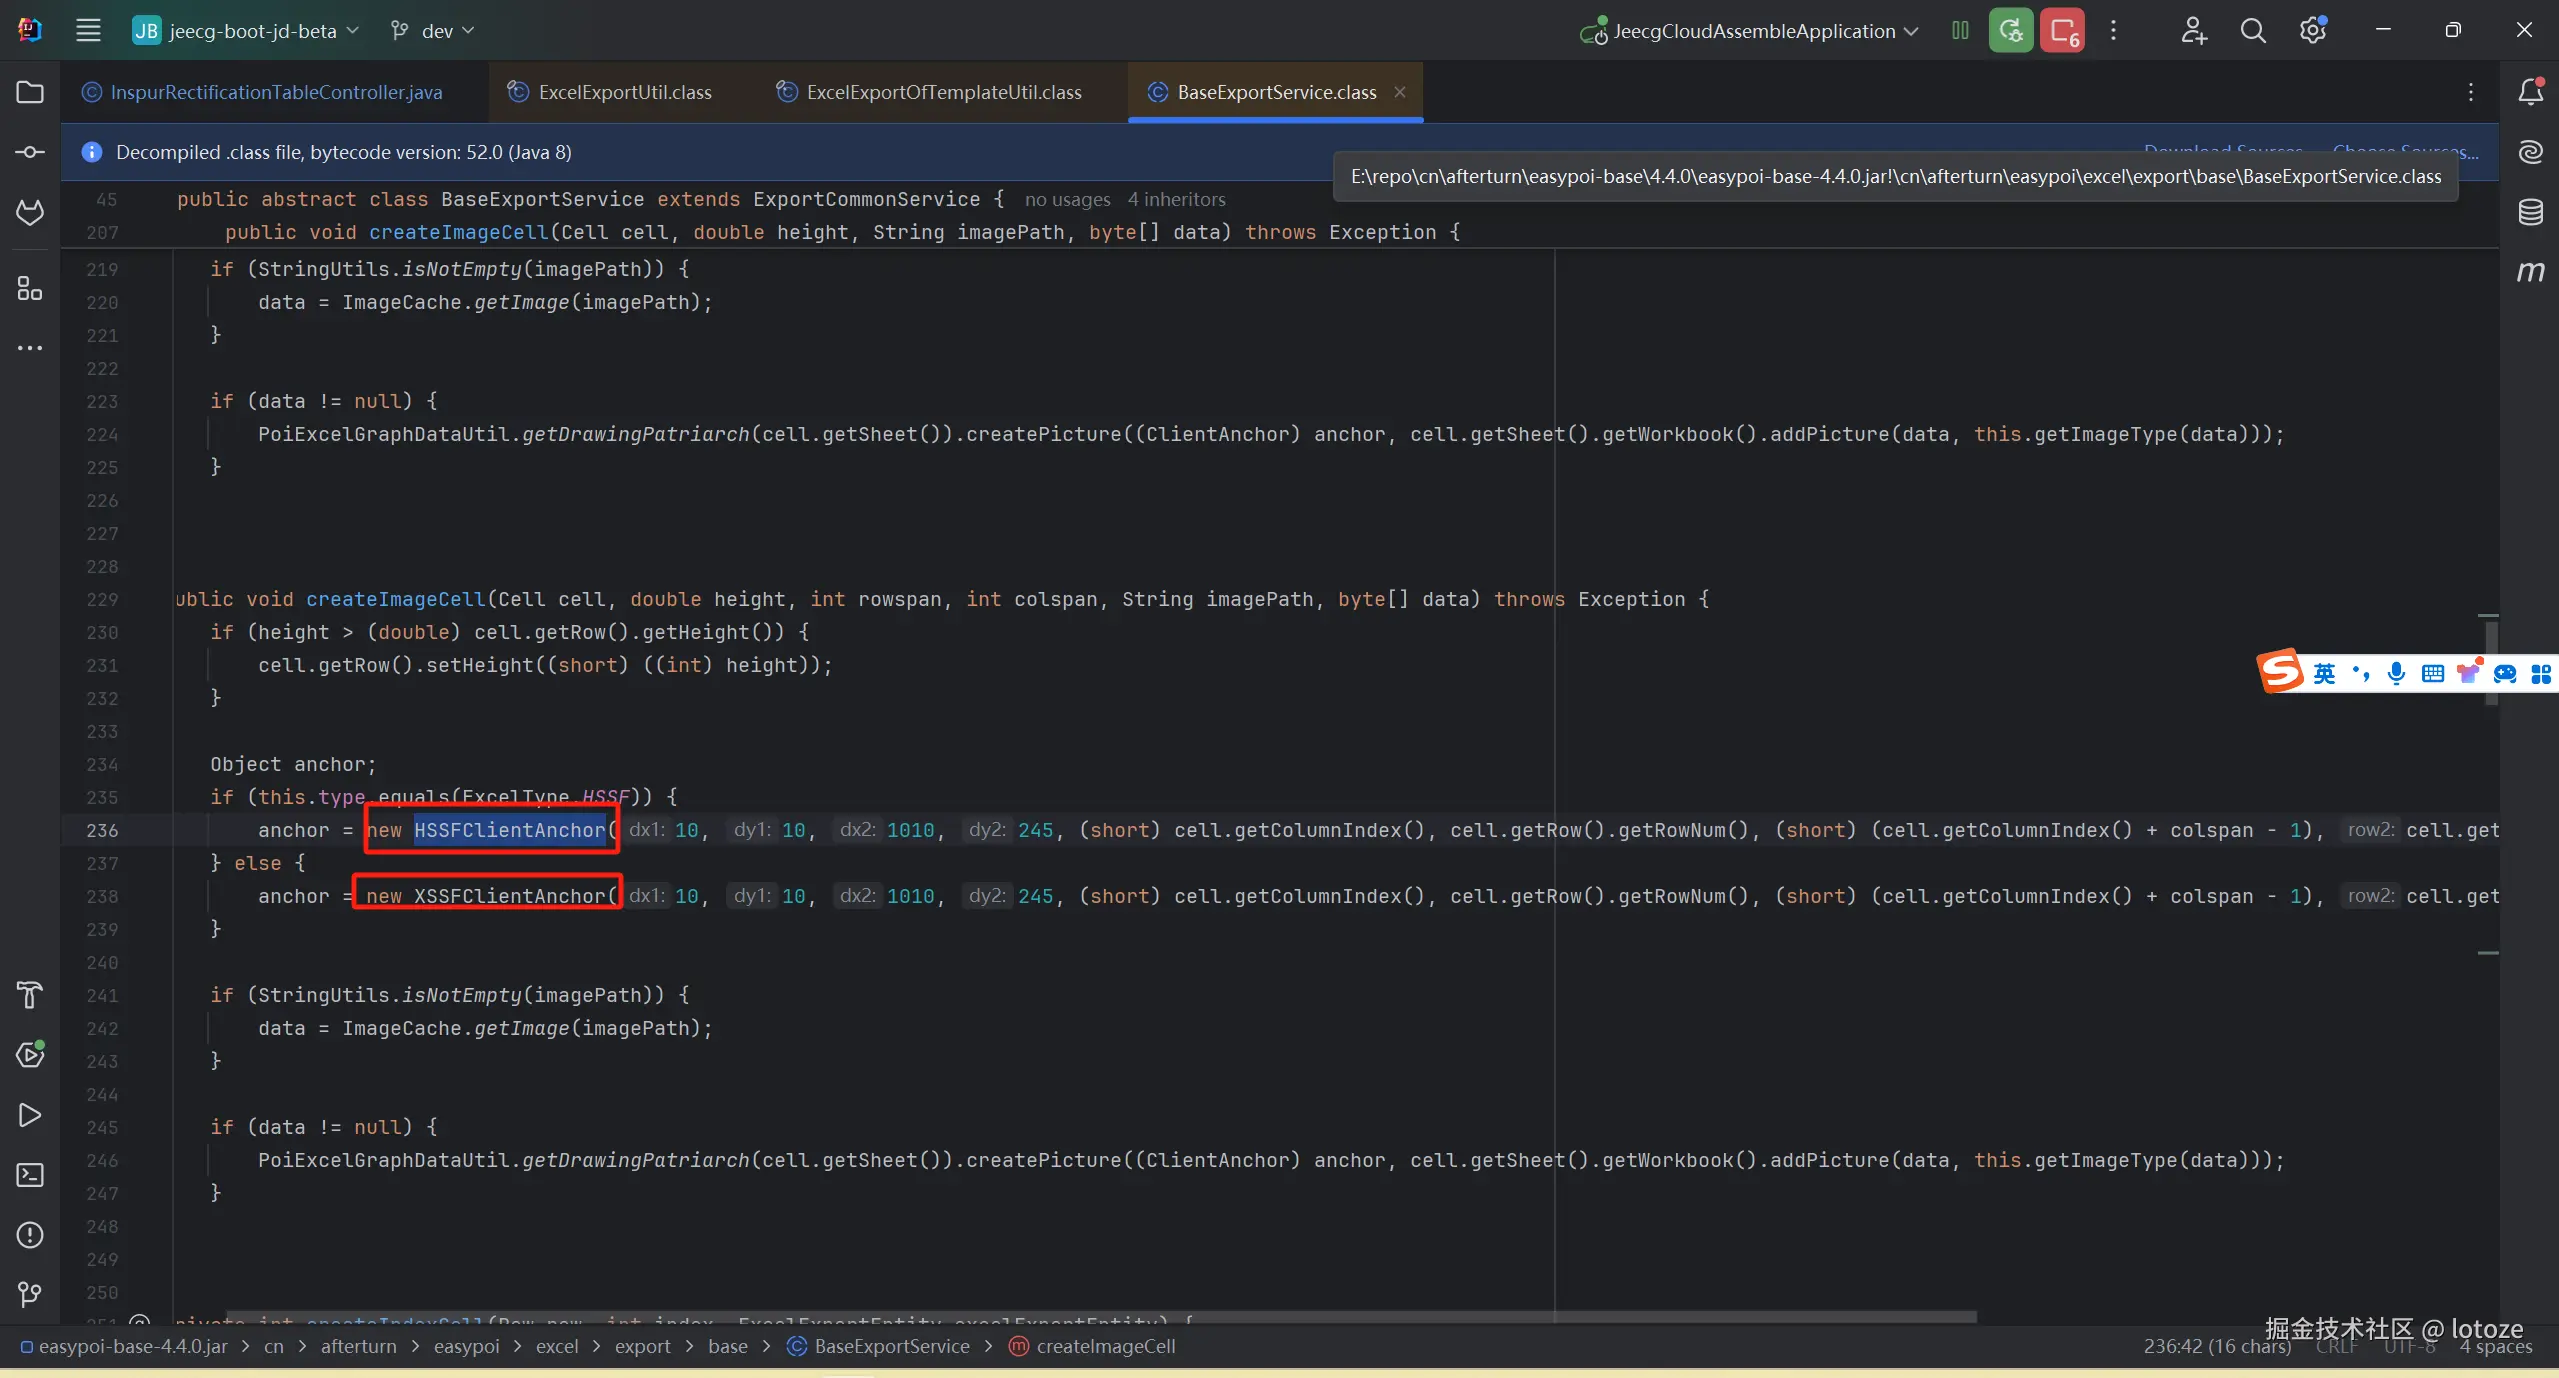Expand JeecgCloudAssembleApplication run configuration dropdown

coord(1756,31)
